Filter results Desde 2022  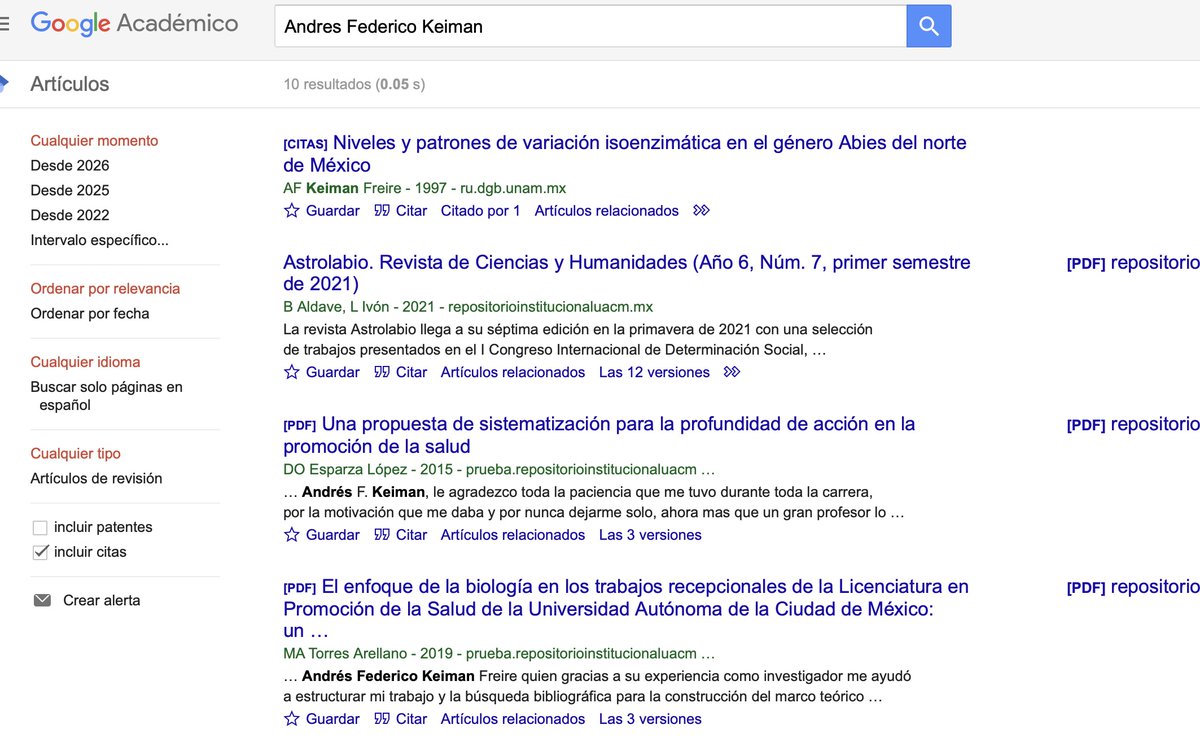point(70,215)
